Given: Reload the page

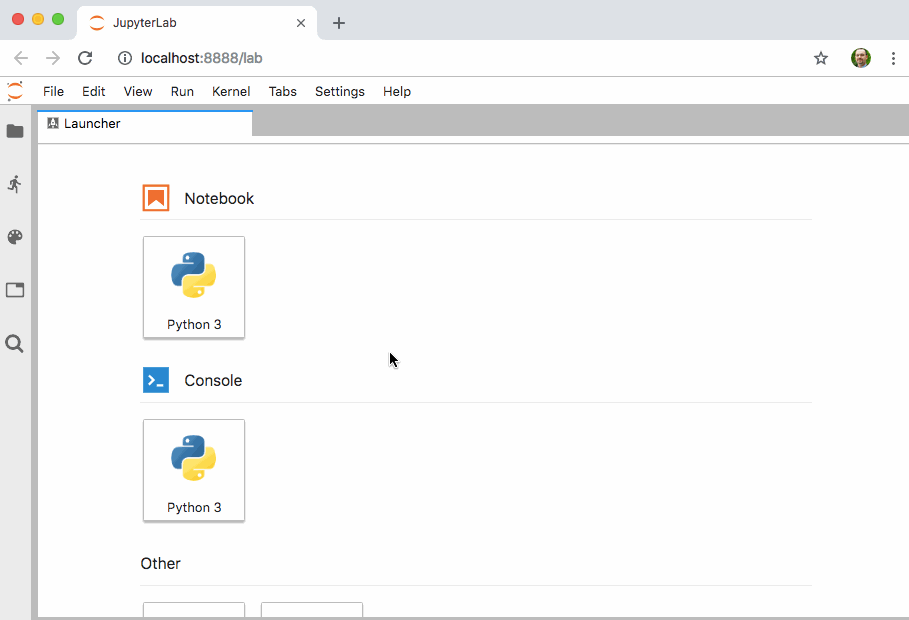Looking at the screenshot, I should pos(85,58).
